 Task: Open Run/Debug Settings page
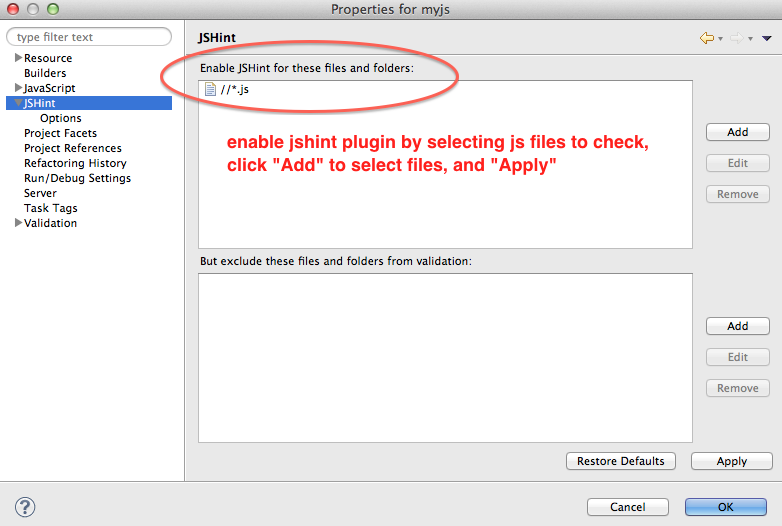(x=77, y=178)
